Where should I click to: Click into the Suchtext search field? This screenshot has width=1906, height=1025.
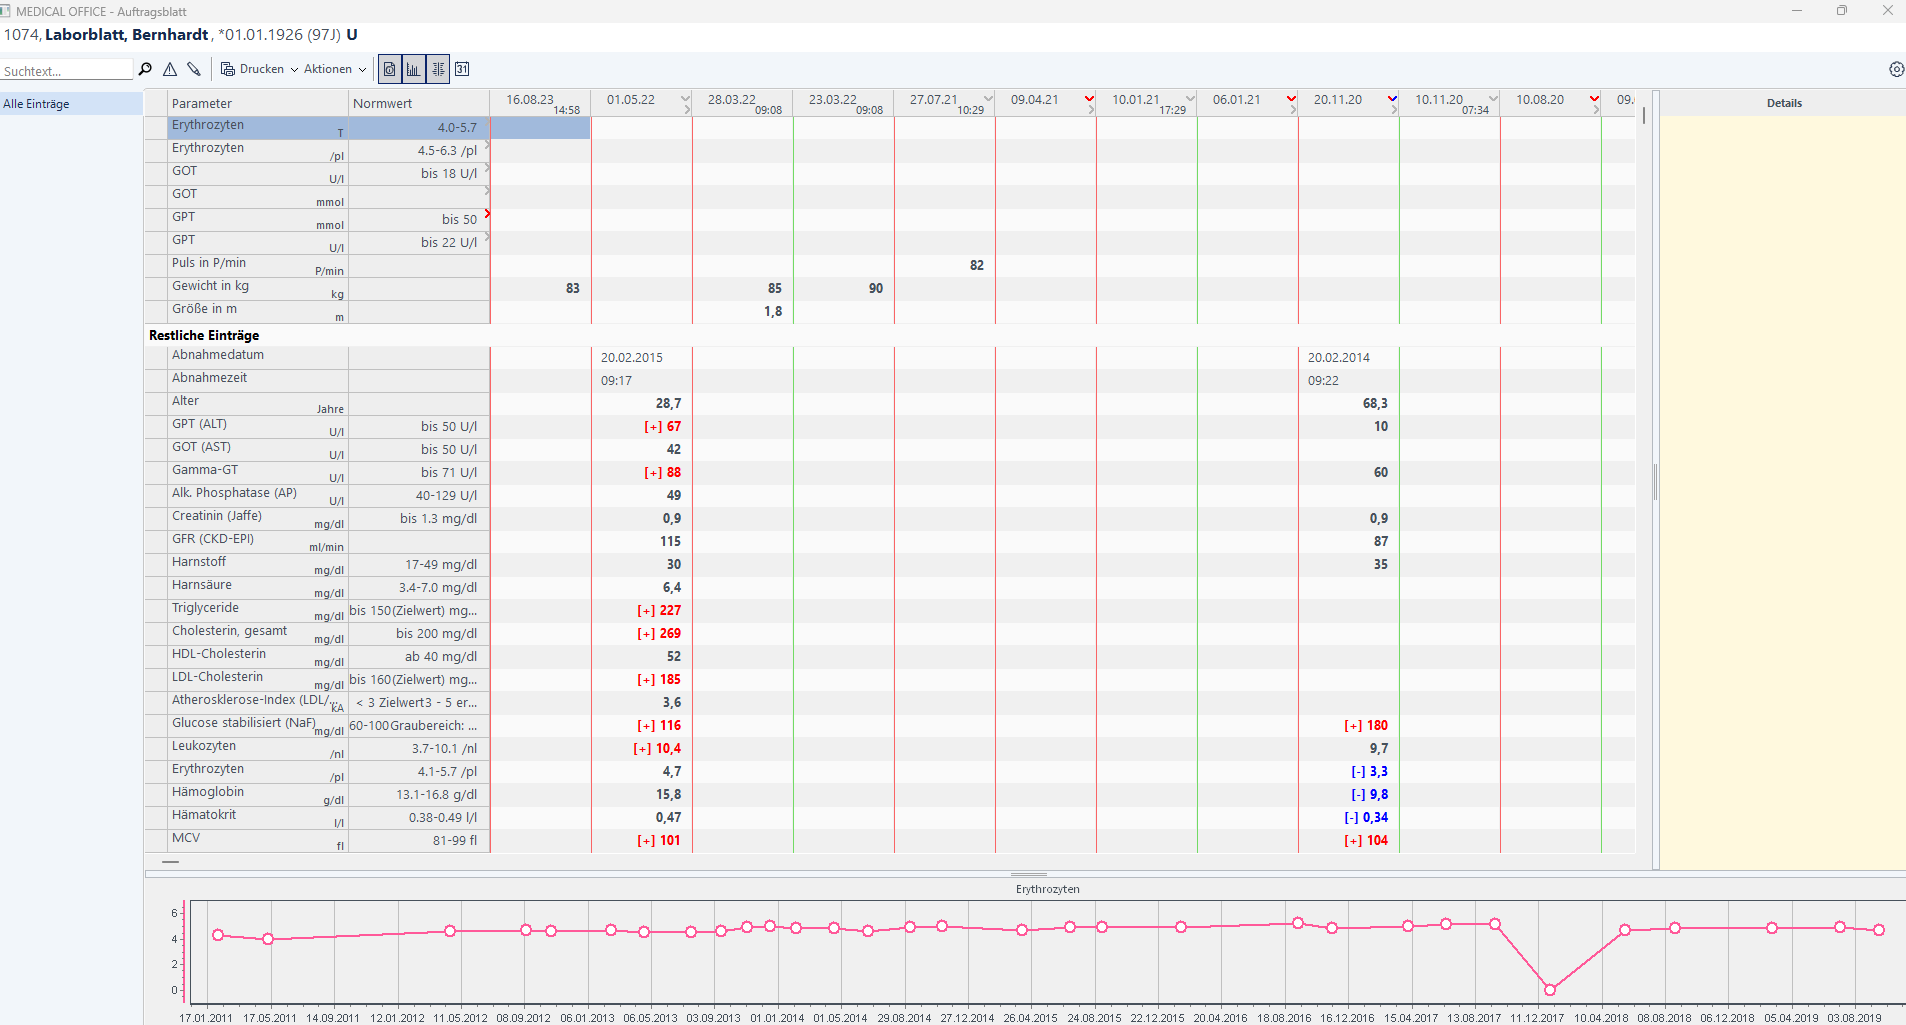(x=66, y=71)
